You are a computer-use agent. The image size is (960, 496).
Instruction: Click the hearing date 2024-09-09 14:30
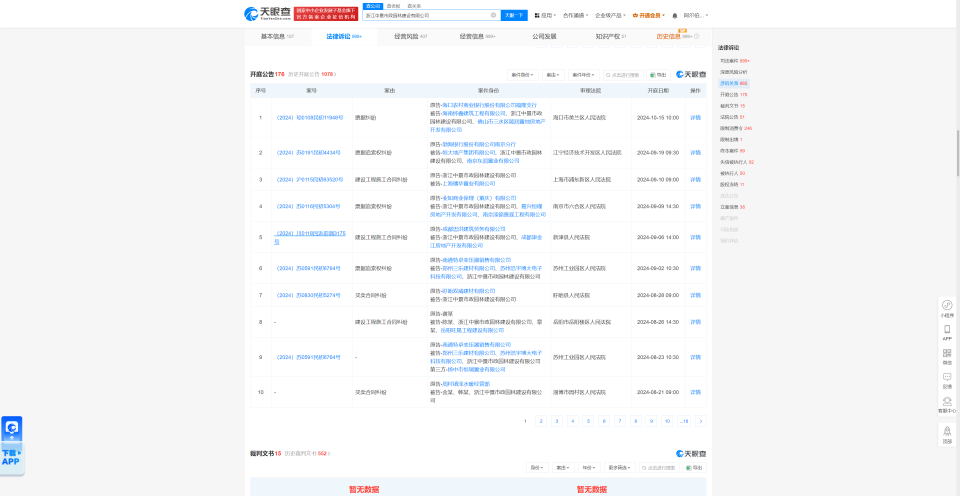point(658,206)
